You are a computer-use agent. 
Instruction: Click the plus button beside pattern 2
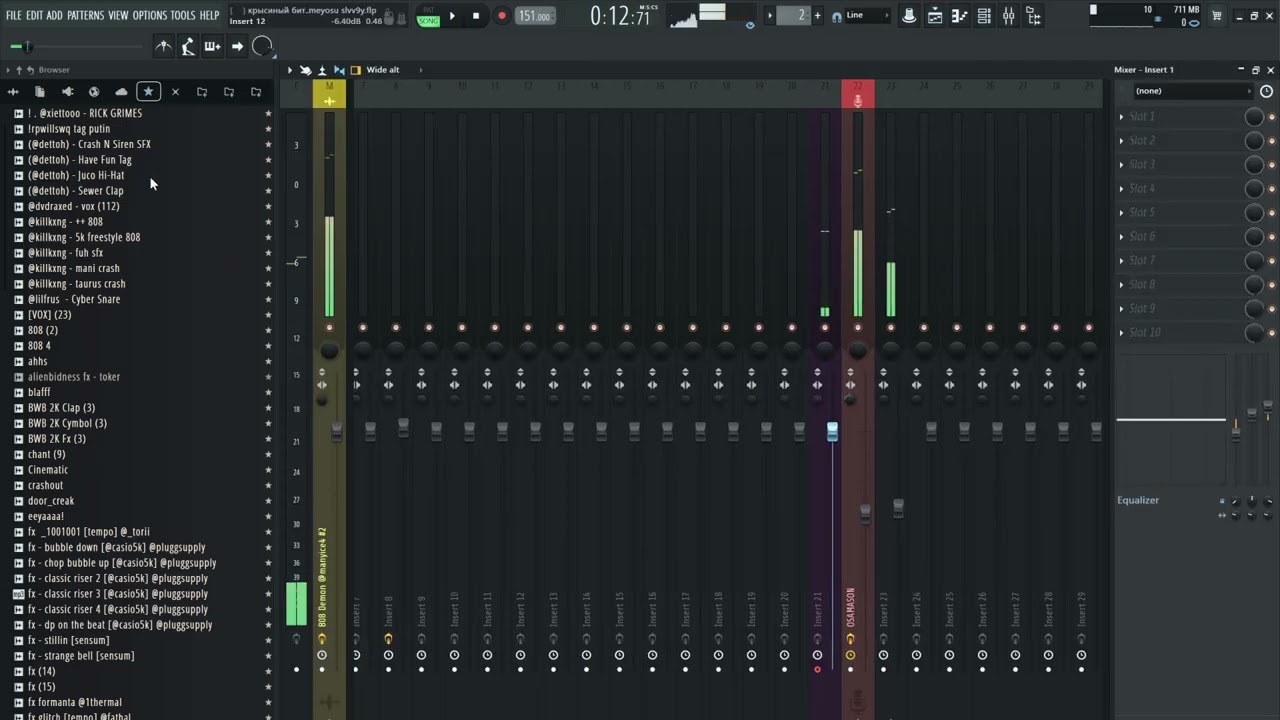tap(817, 16)
